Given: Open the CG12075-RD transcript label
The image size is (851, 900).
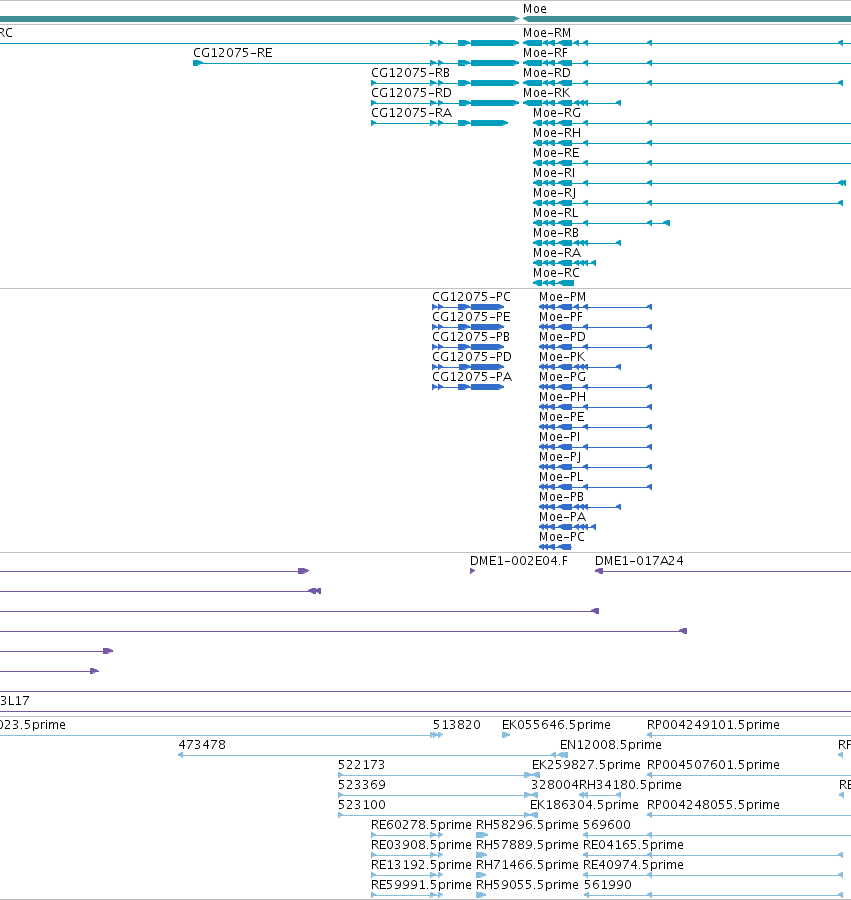Looking at the screenshot, I should (411, 93).
